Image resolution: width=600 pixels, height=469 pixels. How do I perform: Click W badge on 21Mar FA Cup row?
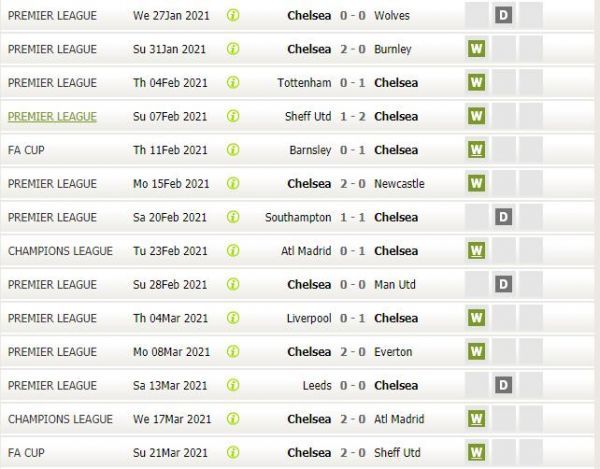point(476,452)
